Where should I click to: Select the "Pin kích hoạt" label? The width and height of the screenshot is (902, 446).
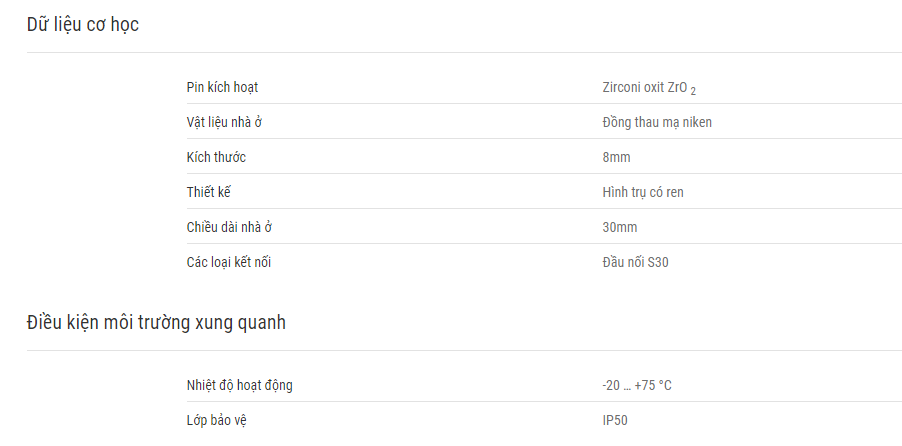(x=222, y=87)
